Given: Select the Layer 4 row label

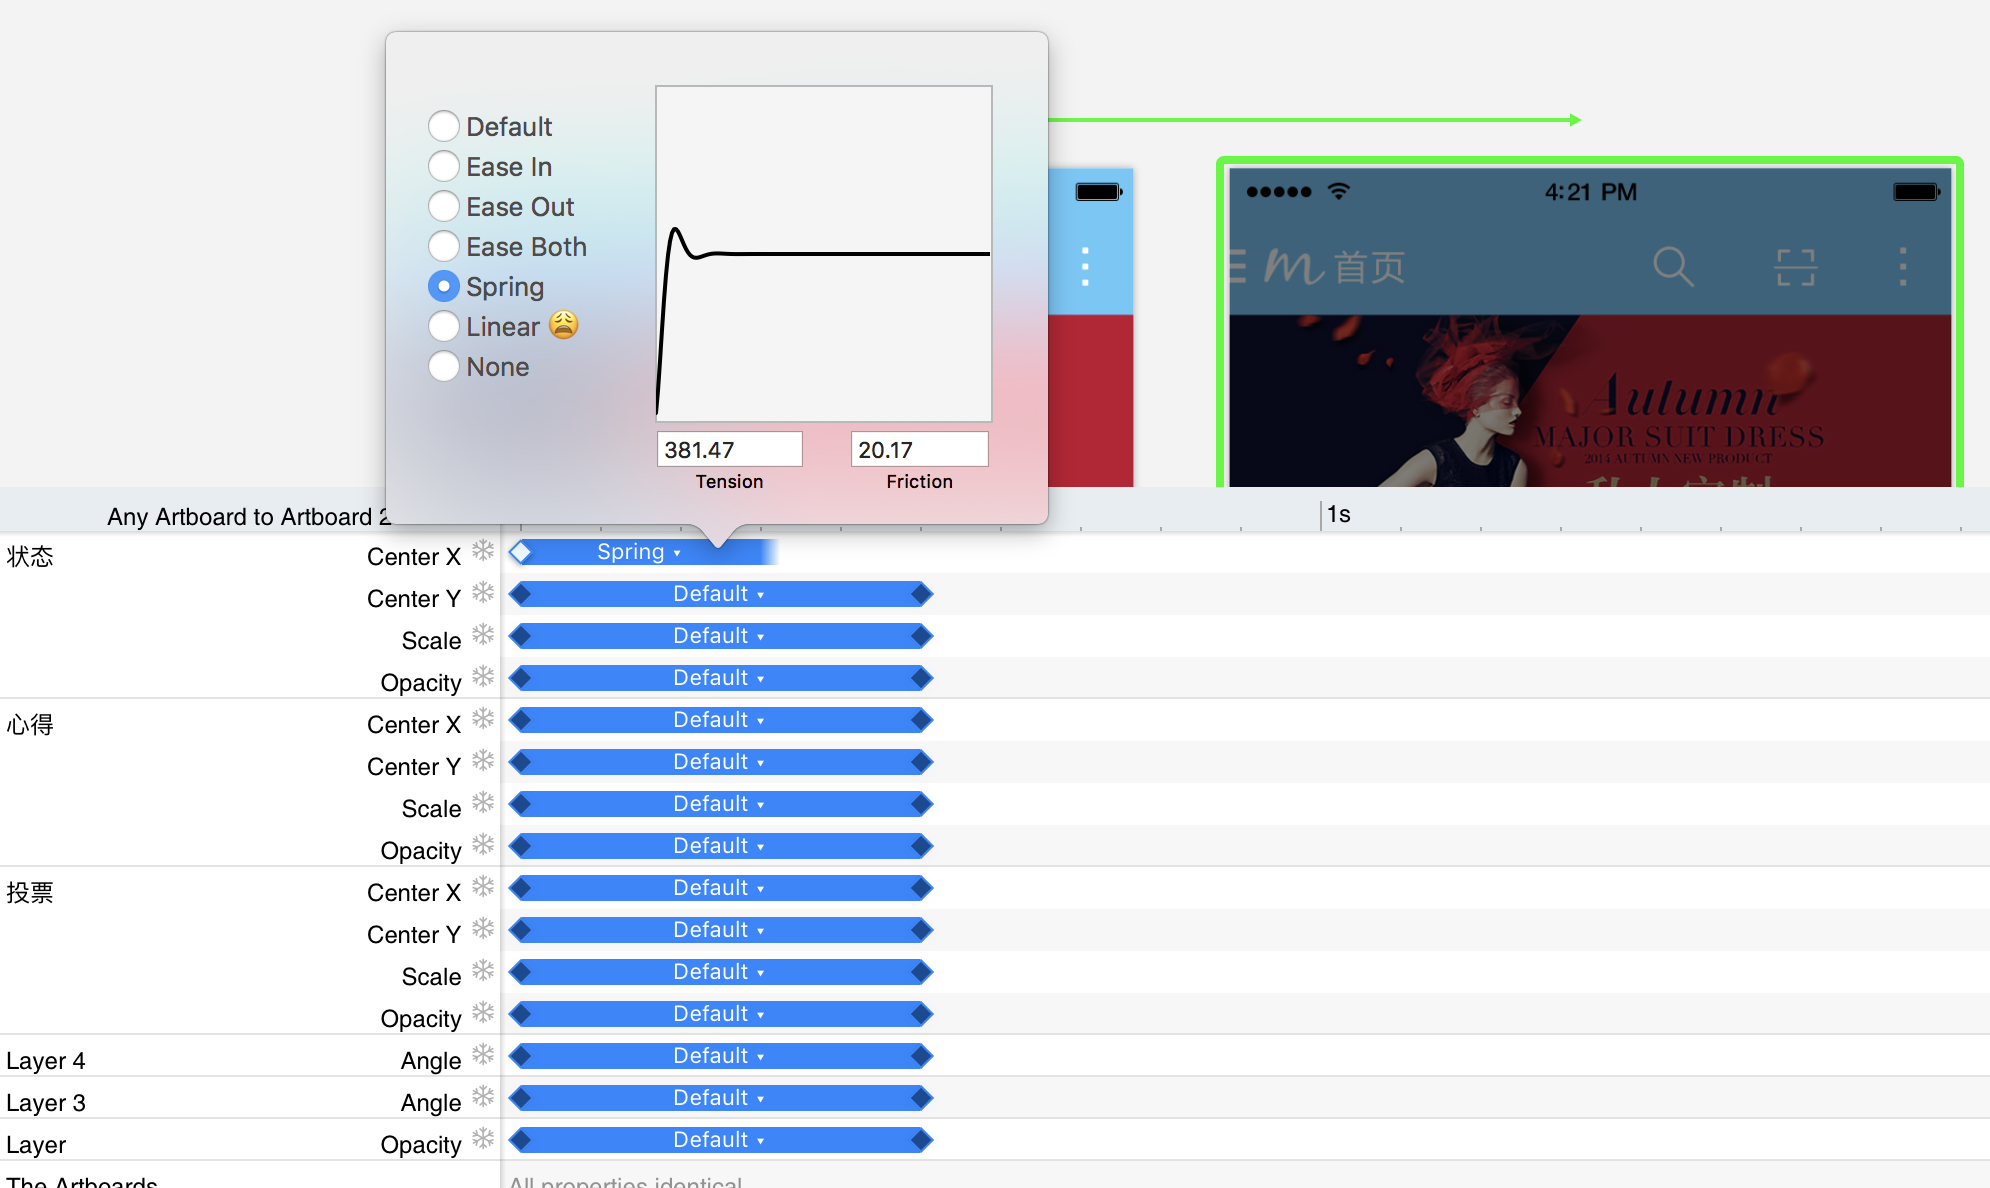Looking at the screenshot, I should click(46, 1060).
